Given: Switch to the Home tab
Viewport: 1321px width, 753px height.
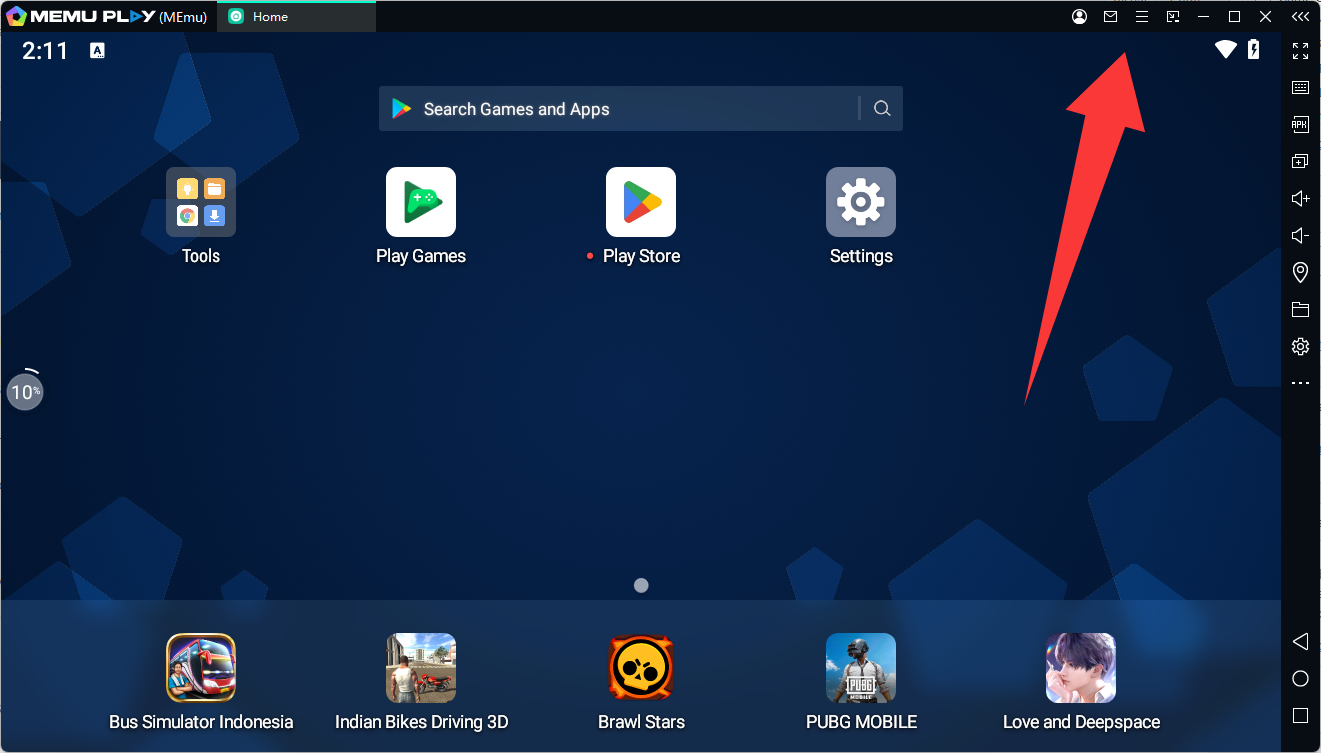Looking at the screenshot, I should click(x=297, y=17).
